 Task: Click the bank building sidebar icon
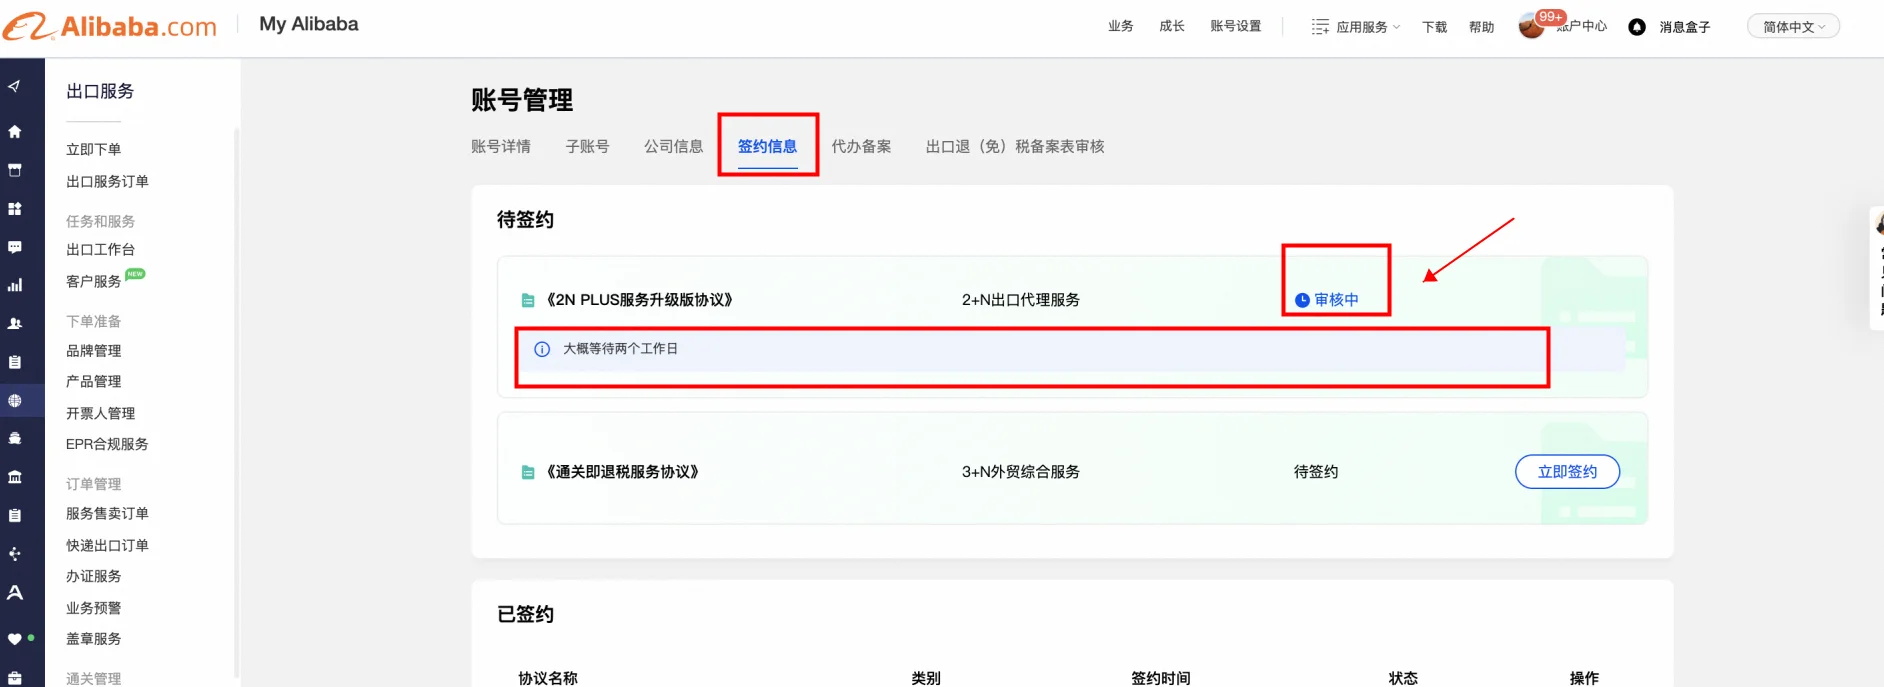click(x=15, y=477)
